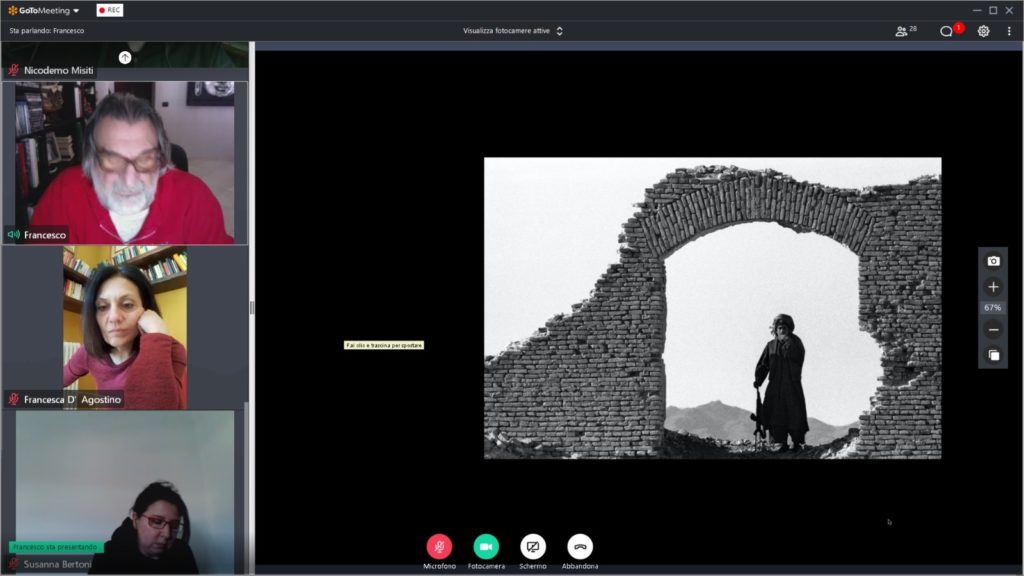Select Susanna Bertoni video thumbnail
This screenshot has height=576, width=1024.
[x=125, y=492]
